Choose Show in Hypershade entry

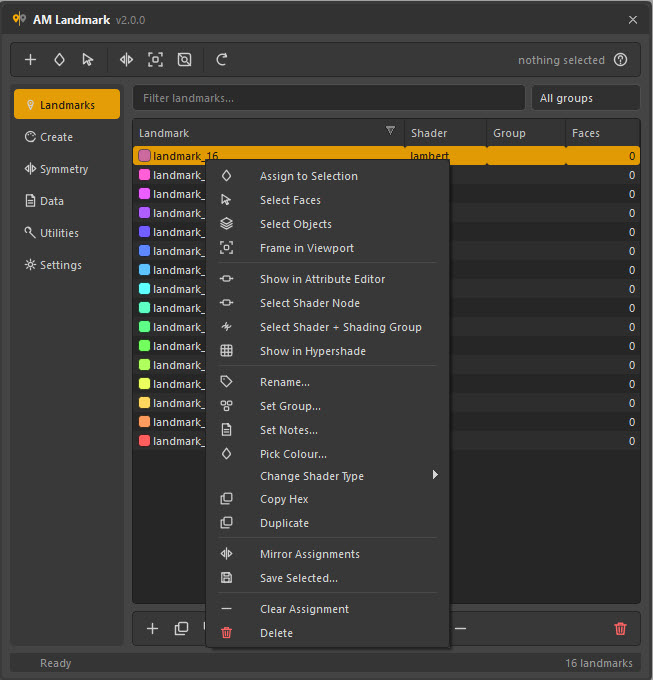point(328,351)
